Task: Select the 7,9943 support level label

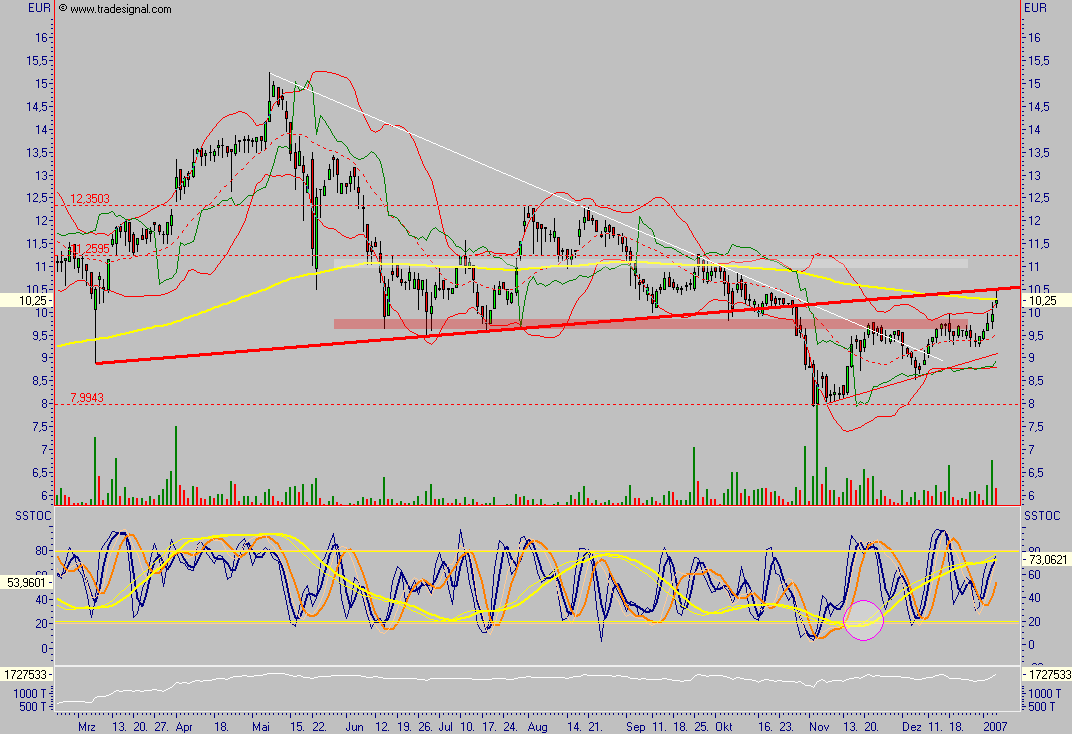Action: coord(87,398)
